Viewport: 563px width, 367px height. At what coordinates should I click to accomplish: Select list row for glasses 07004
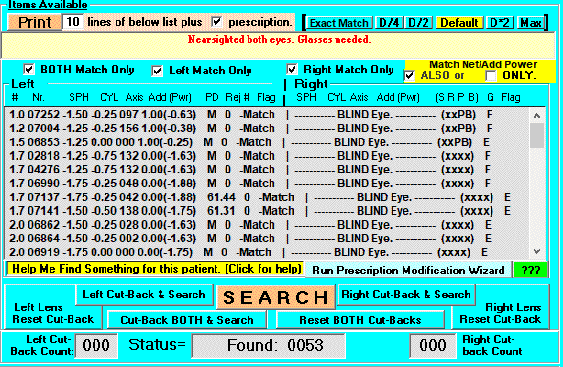pos(266,128)
